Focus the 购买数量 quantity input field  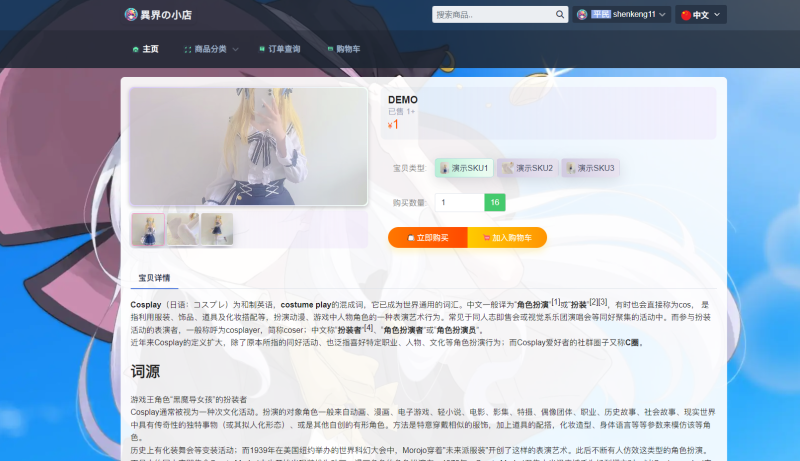(460, 202)
